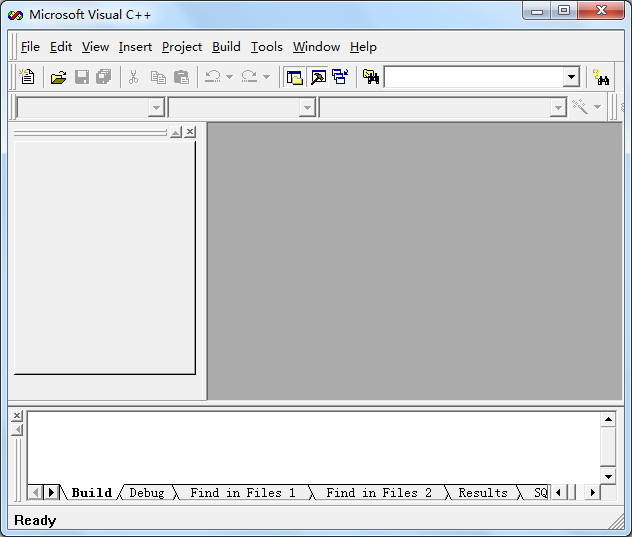The width and height of the screenshot is (632, 537).
Task: Select the Build output tab
Action: pos(91,493)
